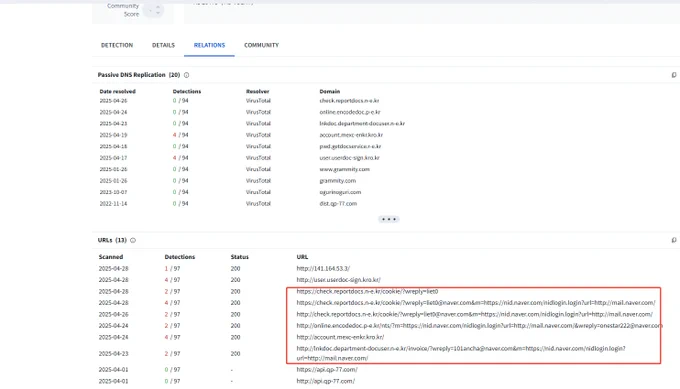Click the 4 / 94 detection for user.userdoc-sign.kro.kr
Viewport: 680px width, 389px height.
[180, 158]
